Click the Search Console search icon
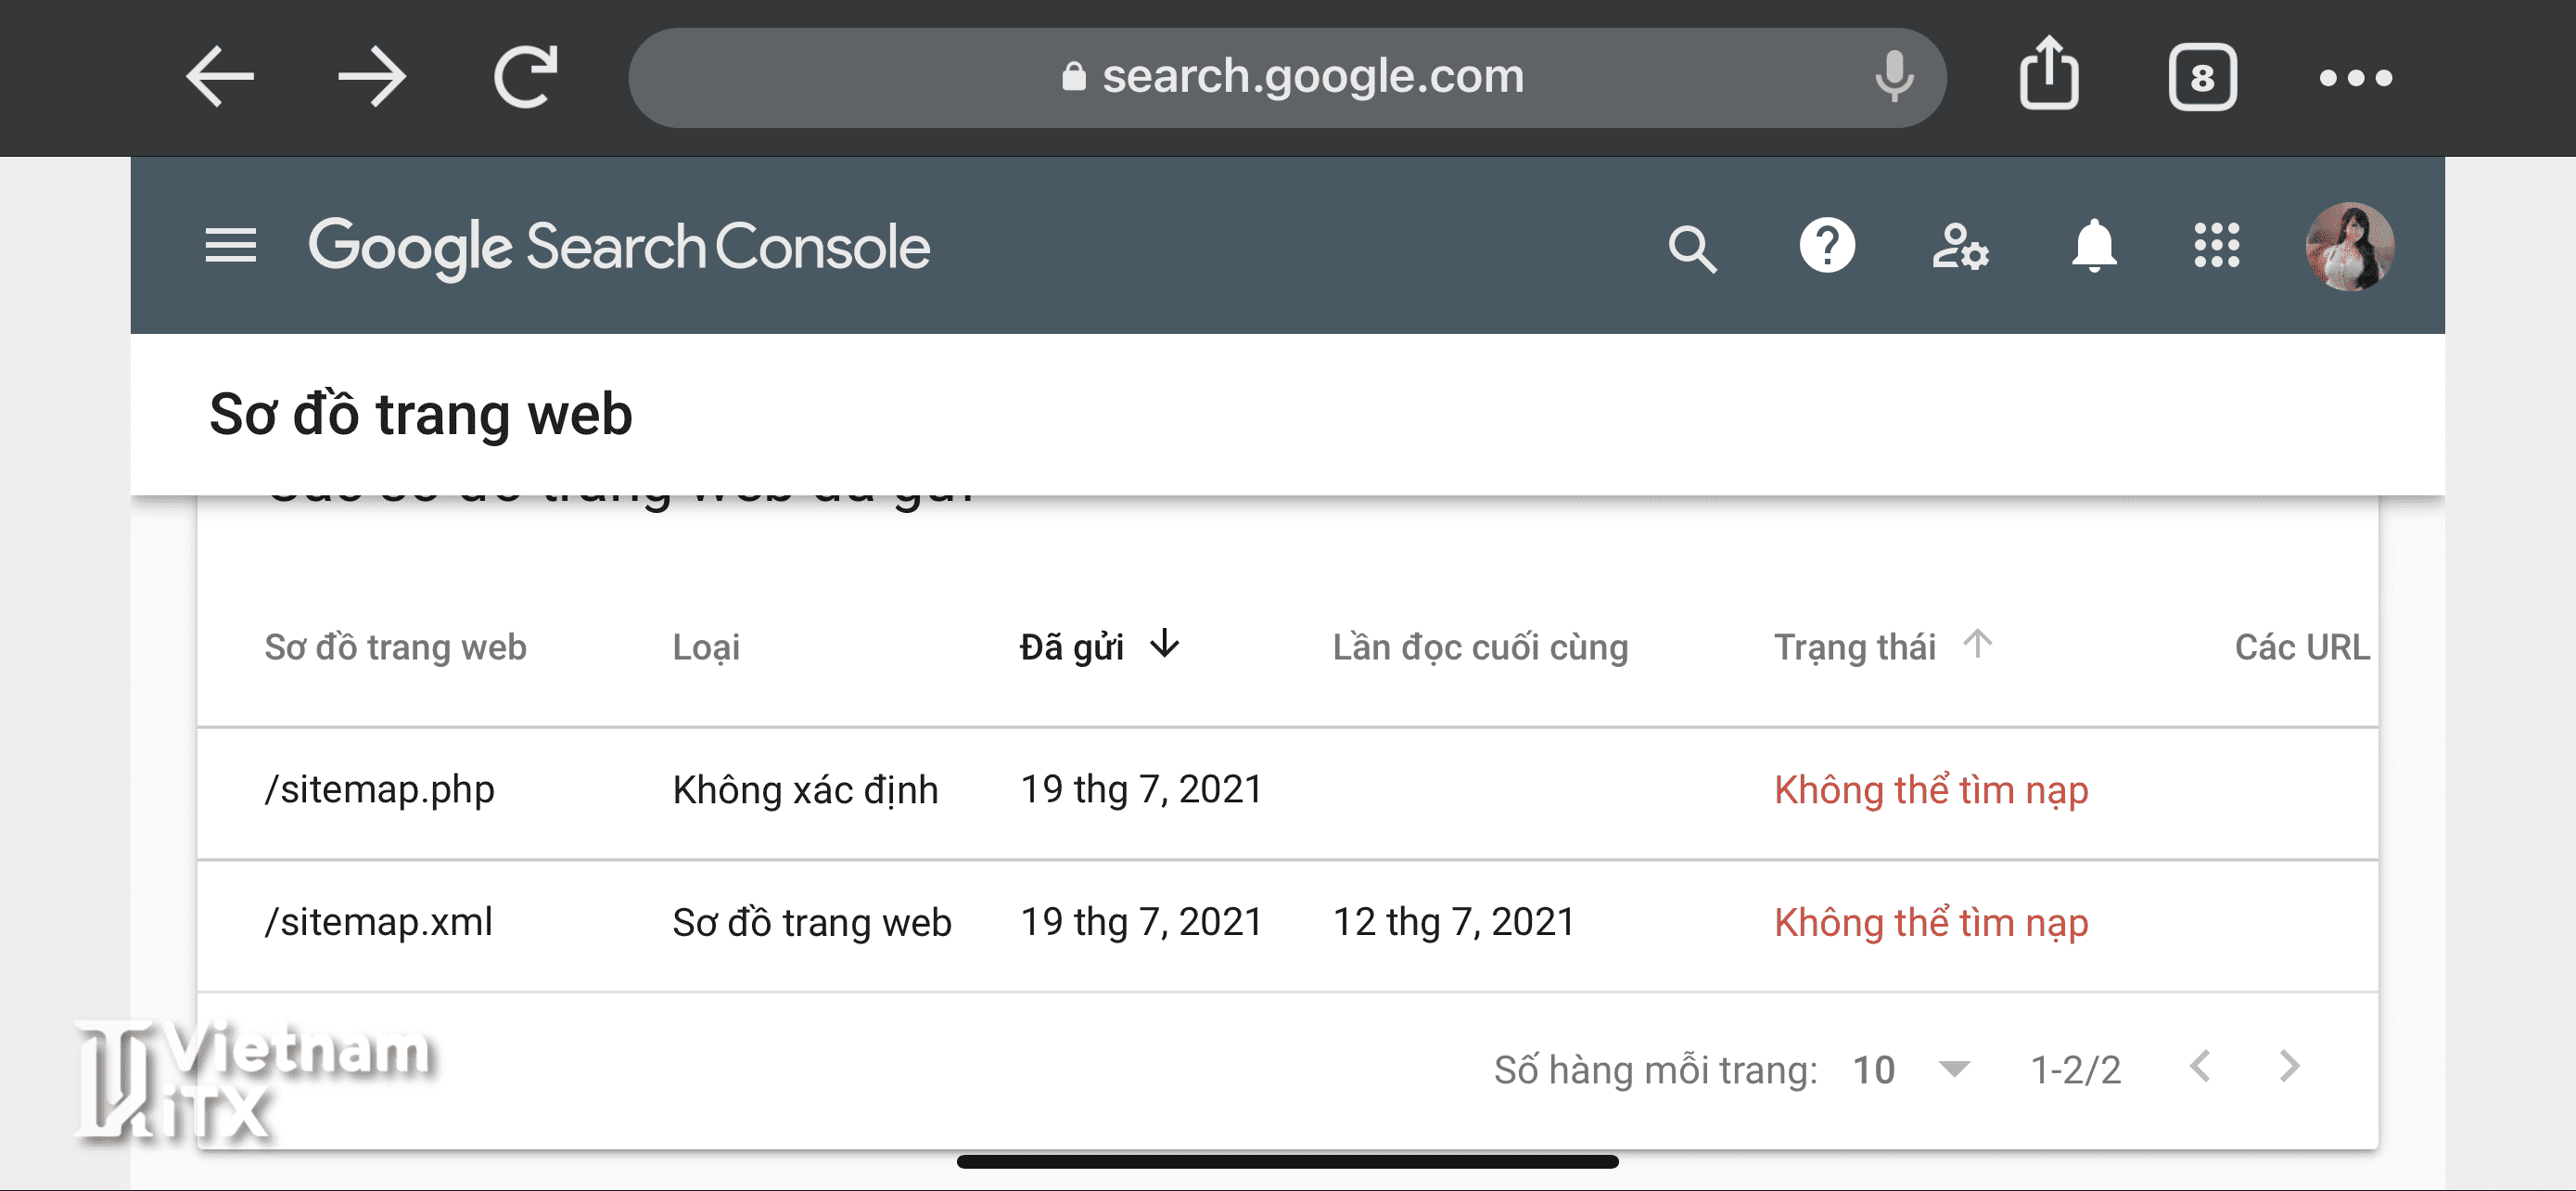The height and width of the screenshot is (1191, 2576). click(x=1691, y=247)
